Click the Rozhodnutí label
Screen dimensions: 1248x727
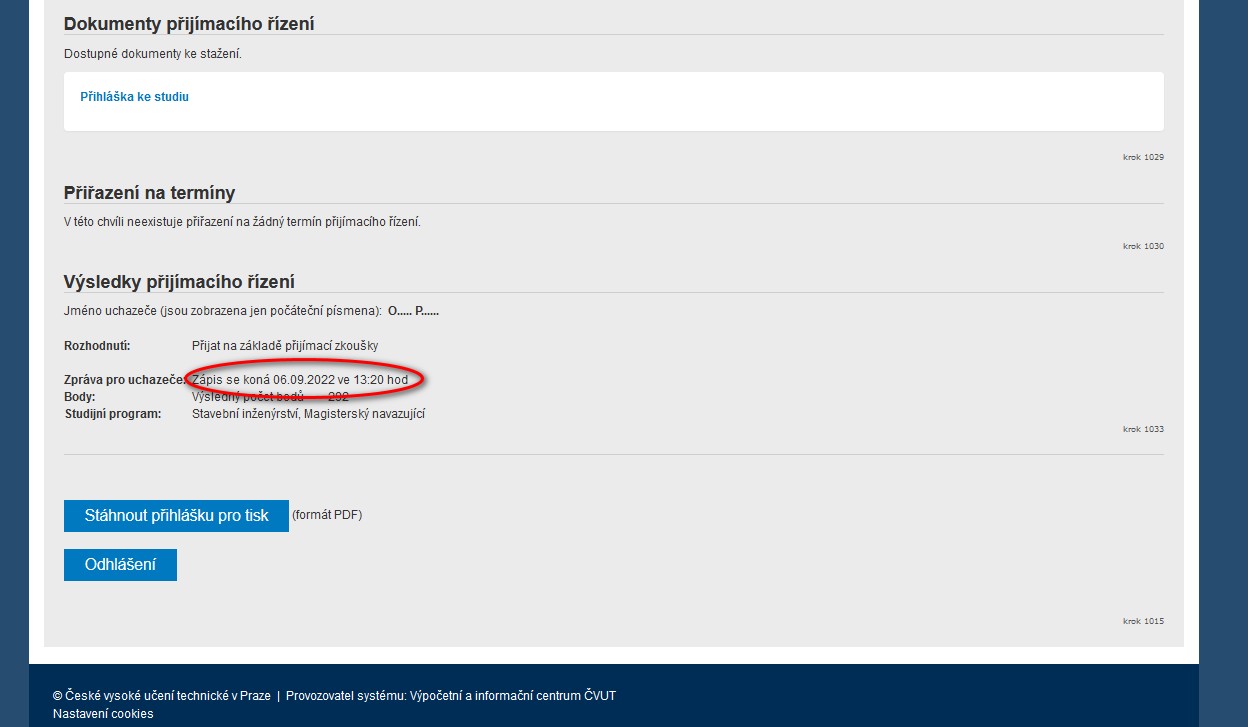coord(97,346)
